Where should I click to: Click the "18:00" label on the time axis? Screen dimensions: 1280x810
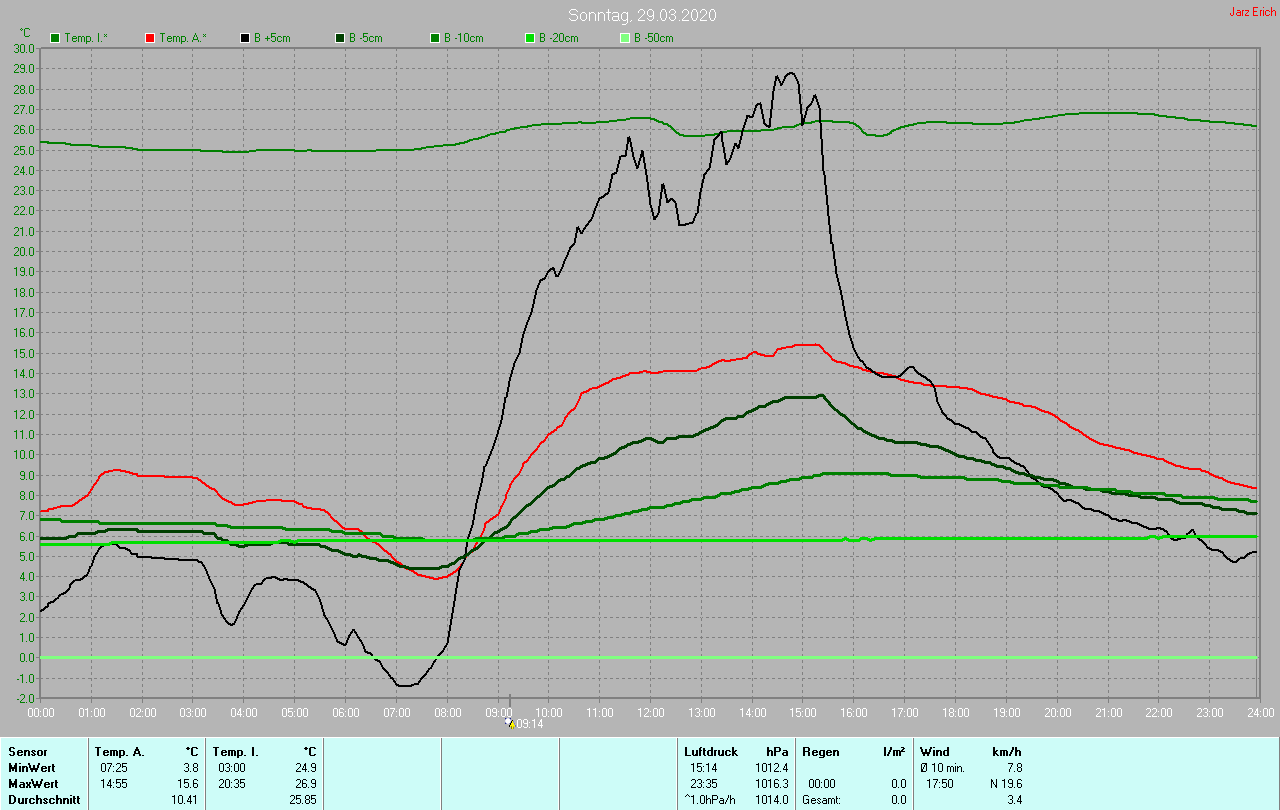(x=955, y=713)
